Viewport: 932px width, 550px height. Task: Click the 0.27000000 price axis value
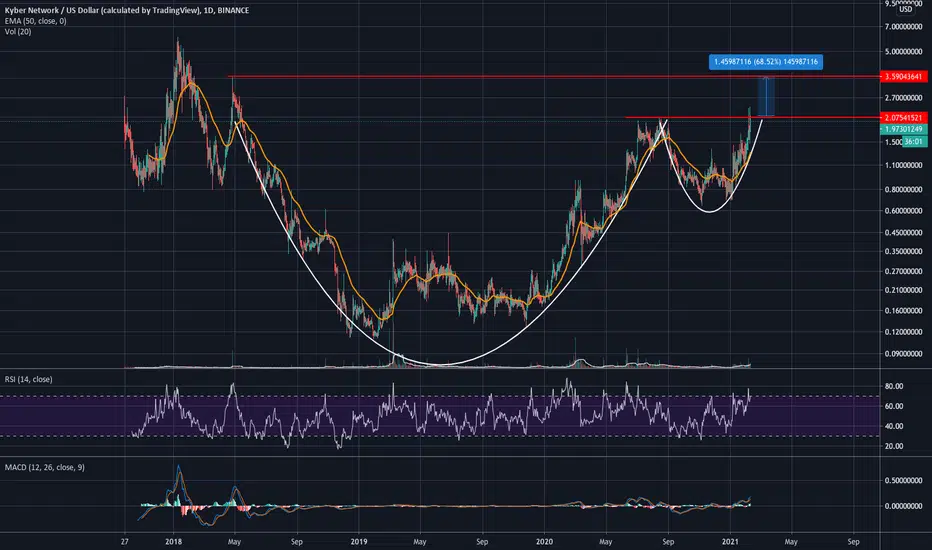(903, 271)
